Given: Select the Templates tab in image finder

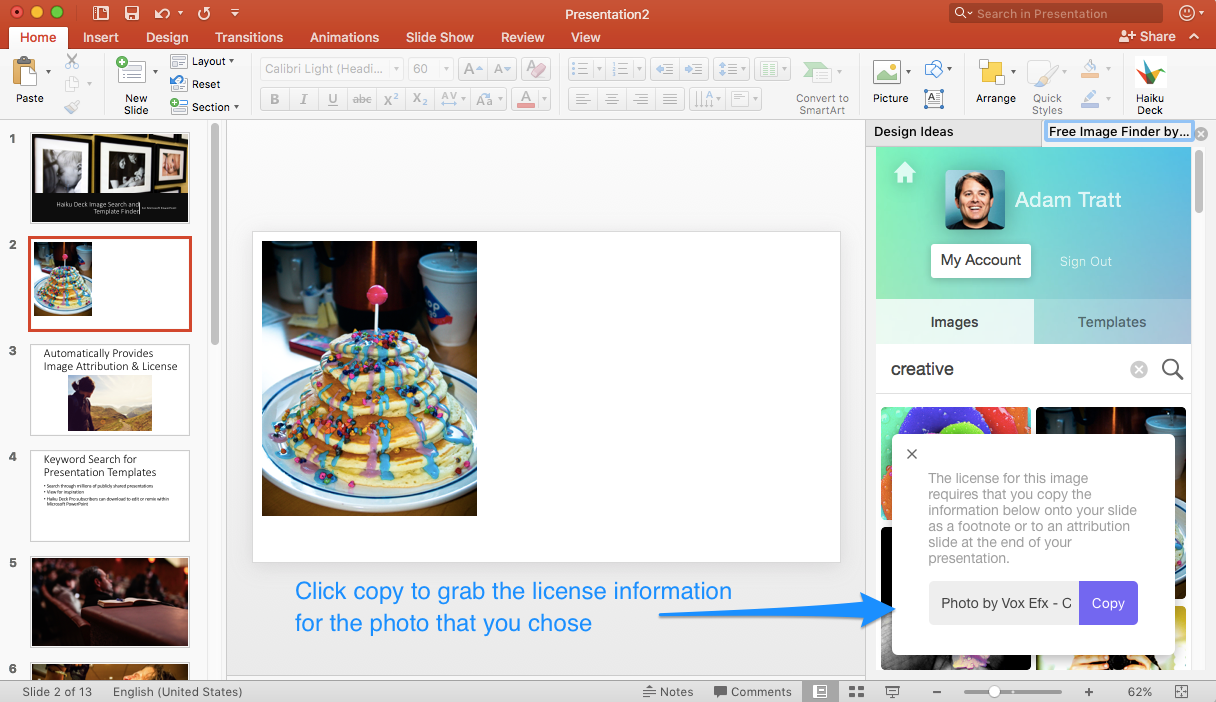Looking at the screenshot, I should click(x=1111, y=322).
